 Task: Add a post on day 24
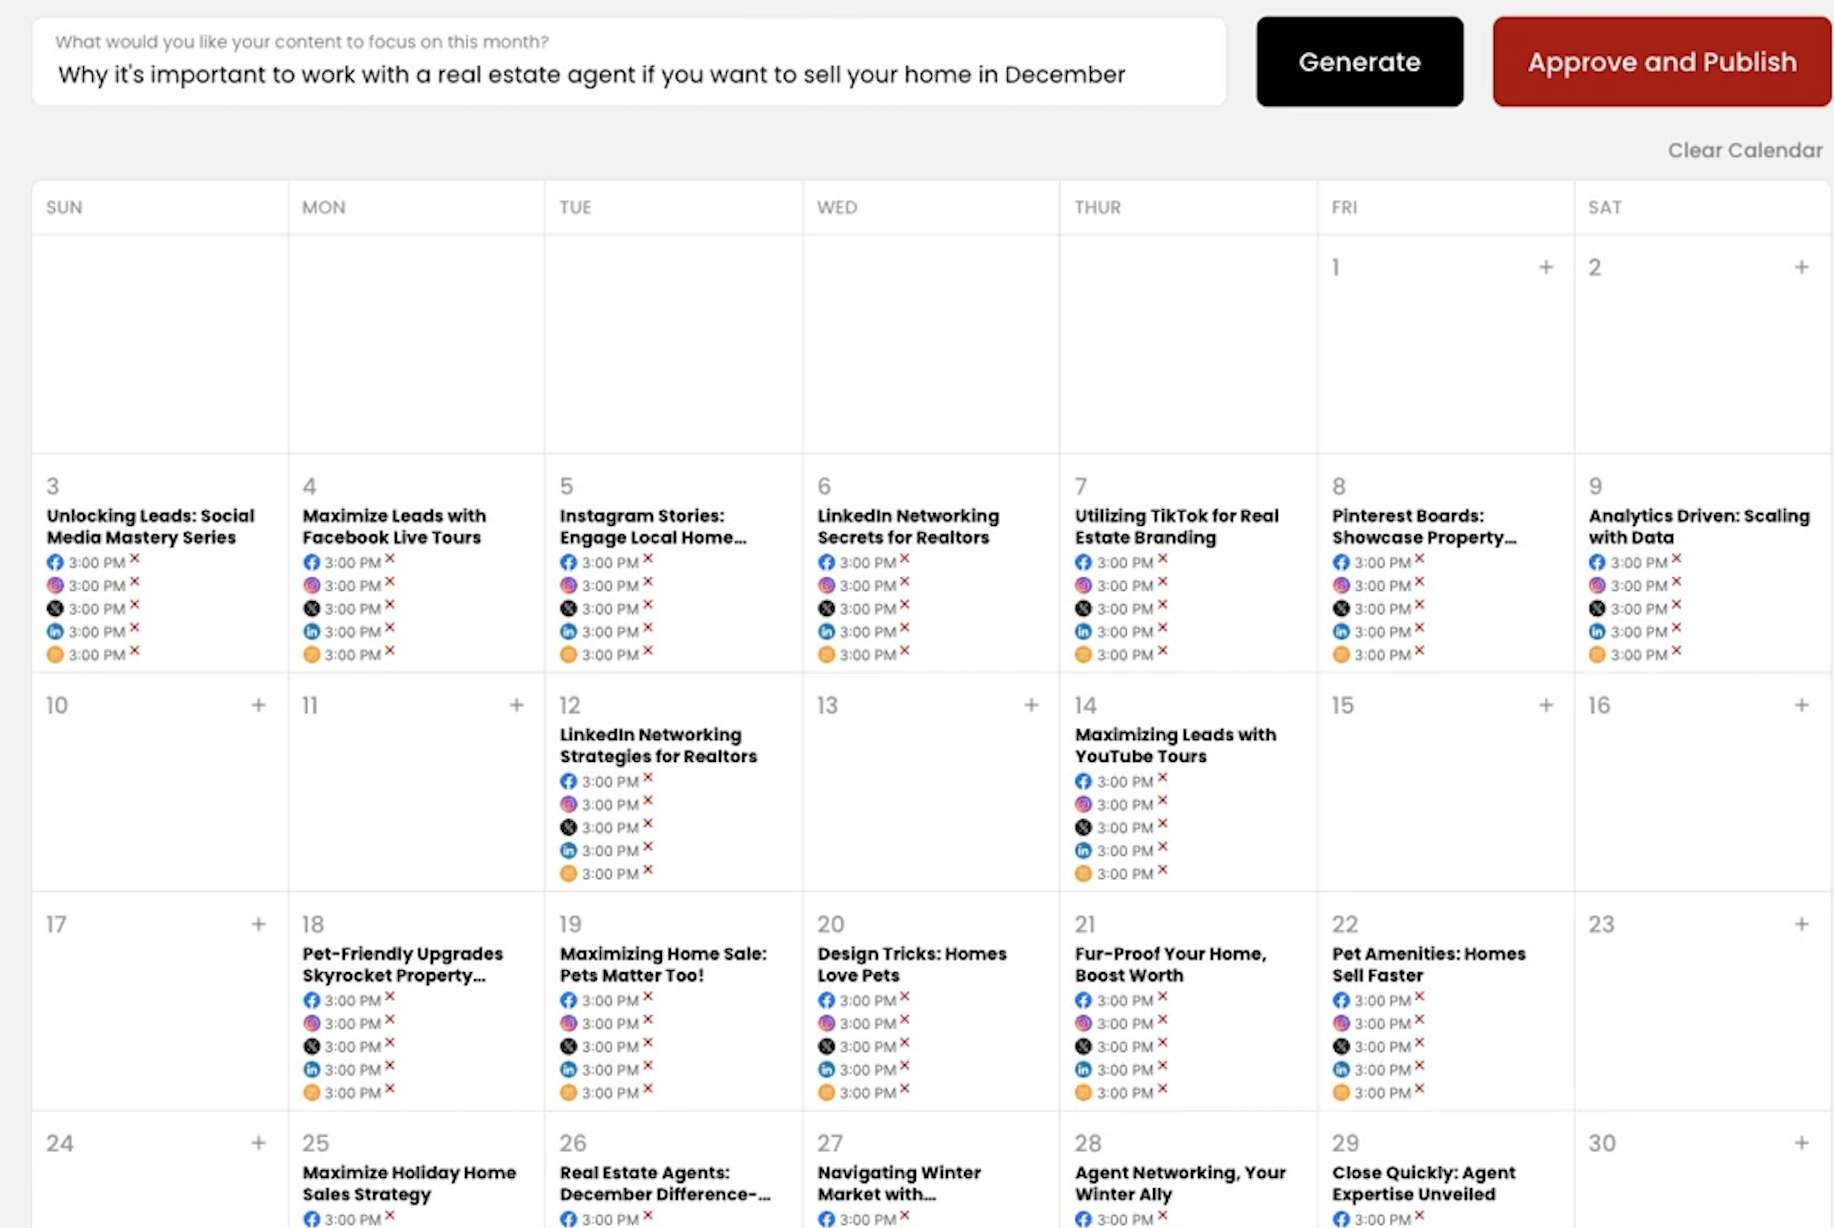(258, 1143)
